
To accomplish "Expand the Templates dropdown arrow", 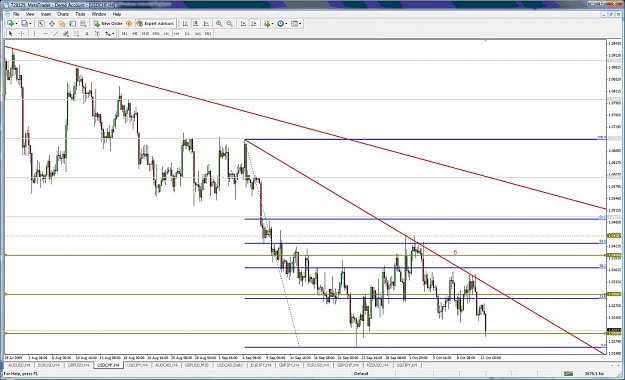I will [300, 24].
